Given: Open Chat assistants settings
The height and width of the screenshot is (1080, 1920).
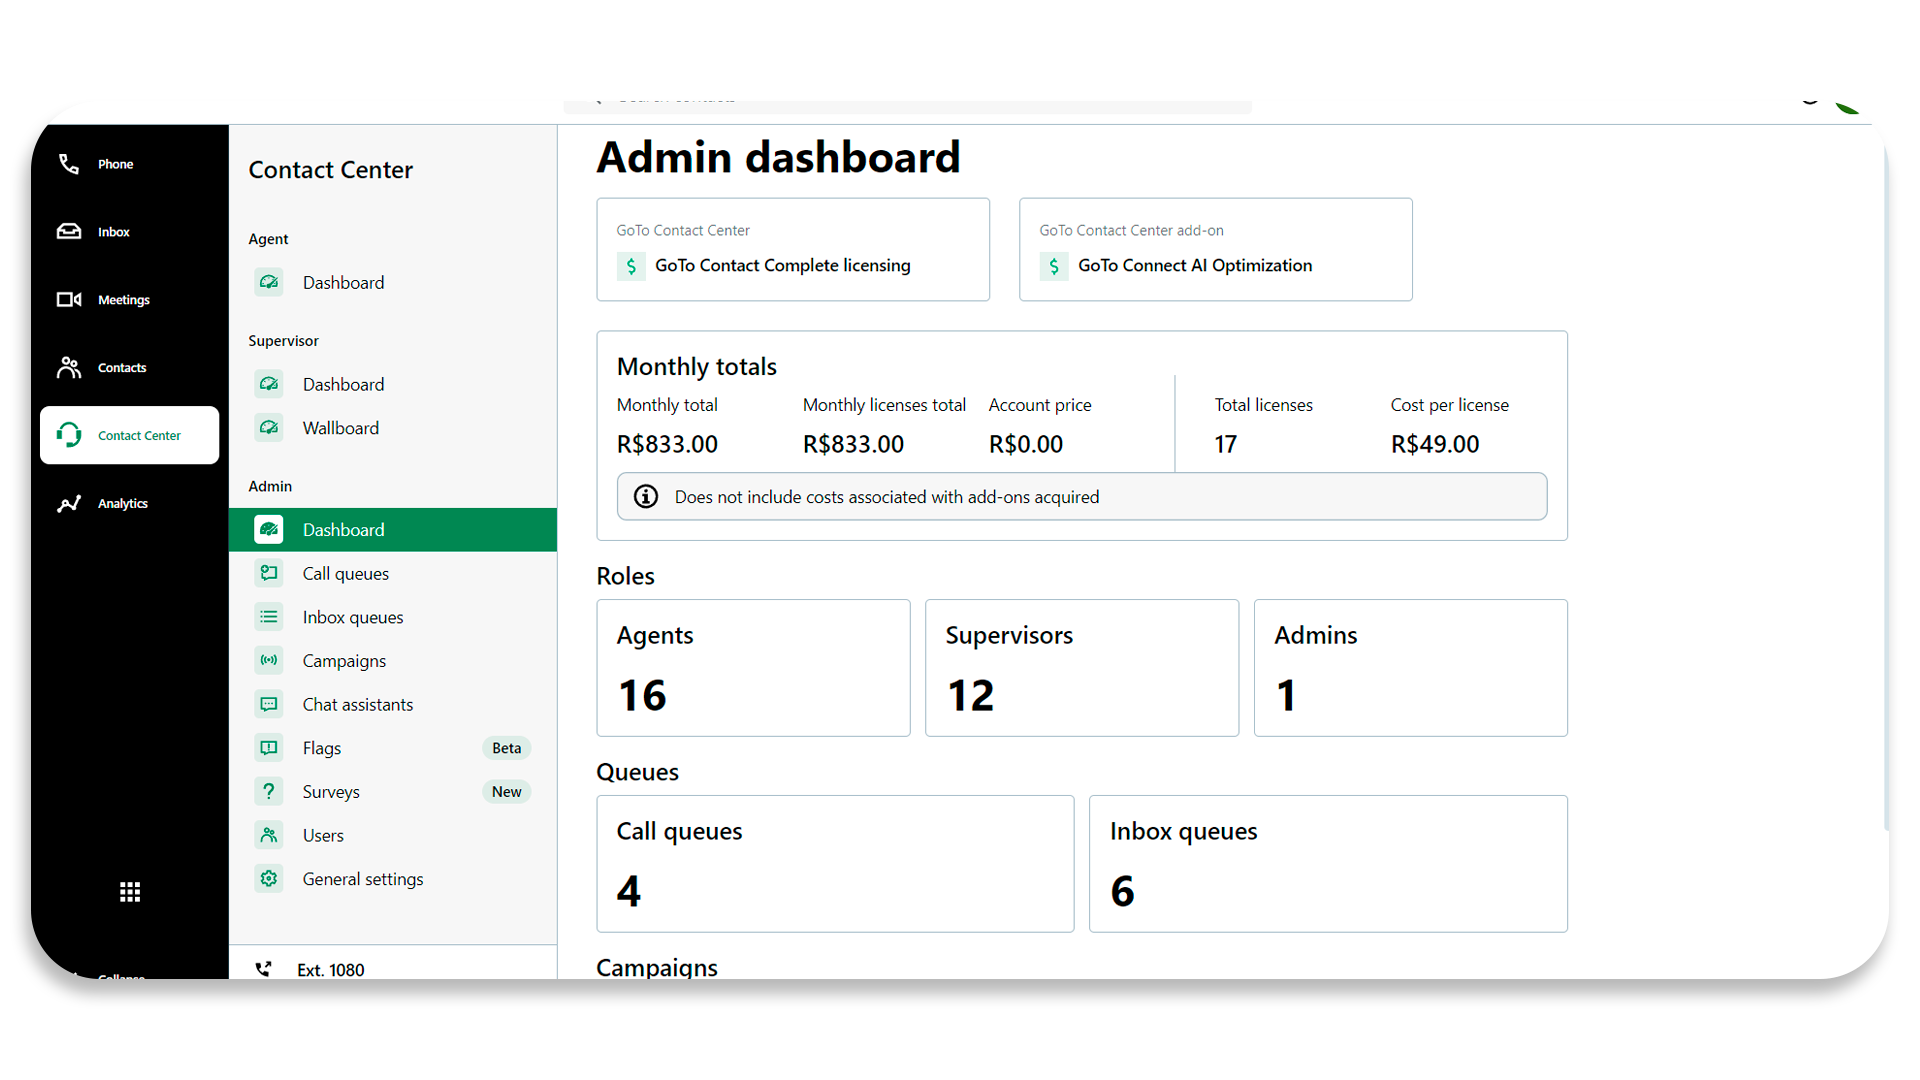Looking at the screenshot, I should [392, 704].
